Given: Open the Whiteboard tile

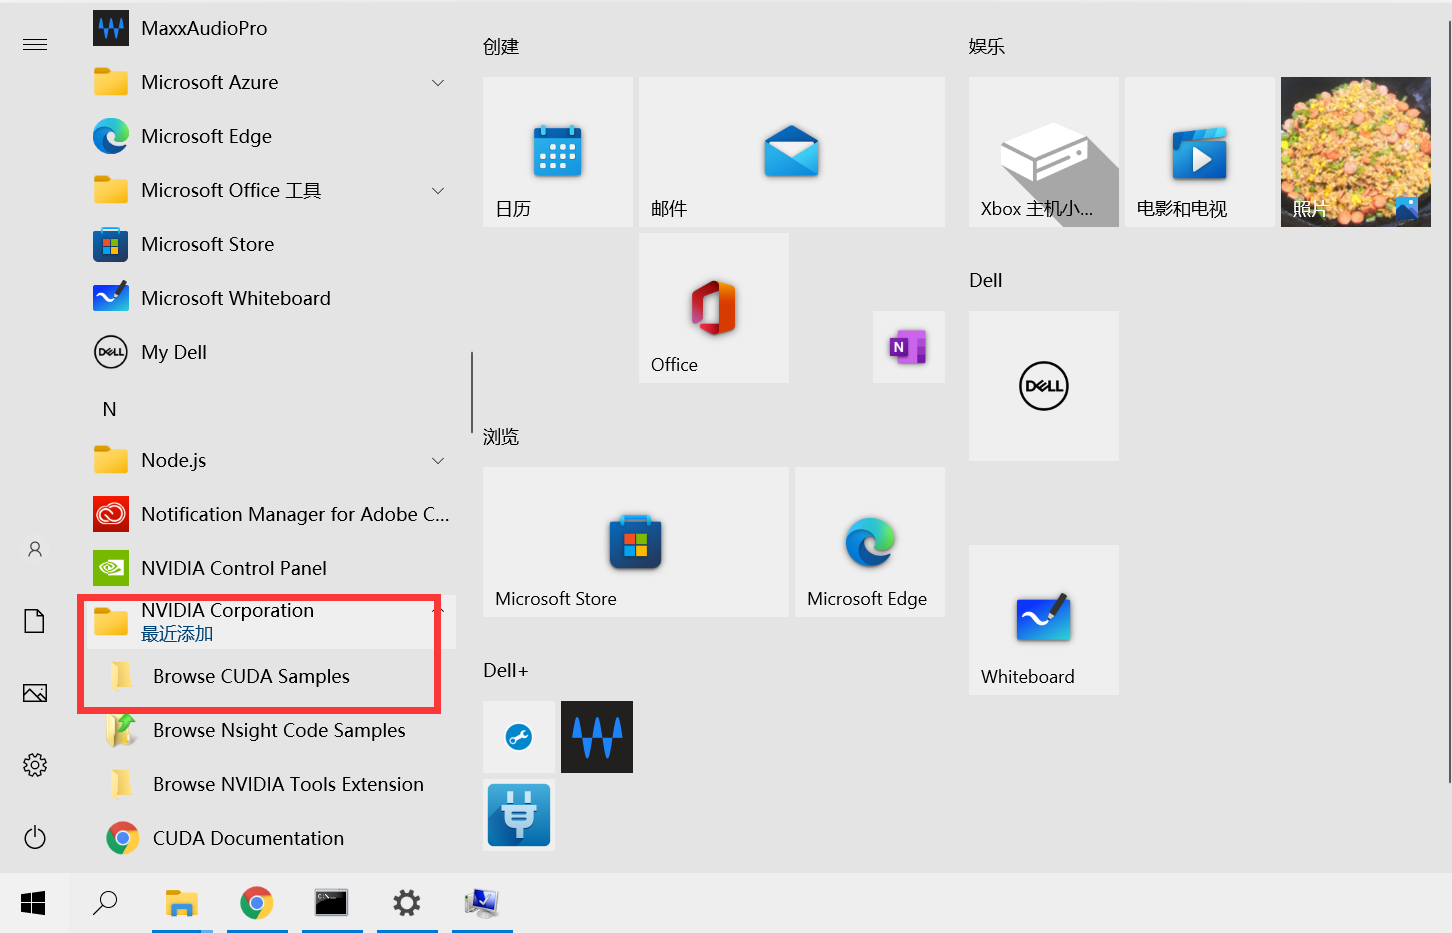Looking at the screenshot, I should pyautogui.click(x=1044, y=620).
